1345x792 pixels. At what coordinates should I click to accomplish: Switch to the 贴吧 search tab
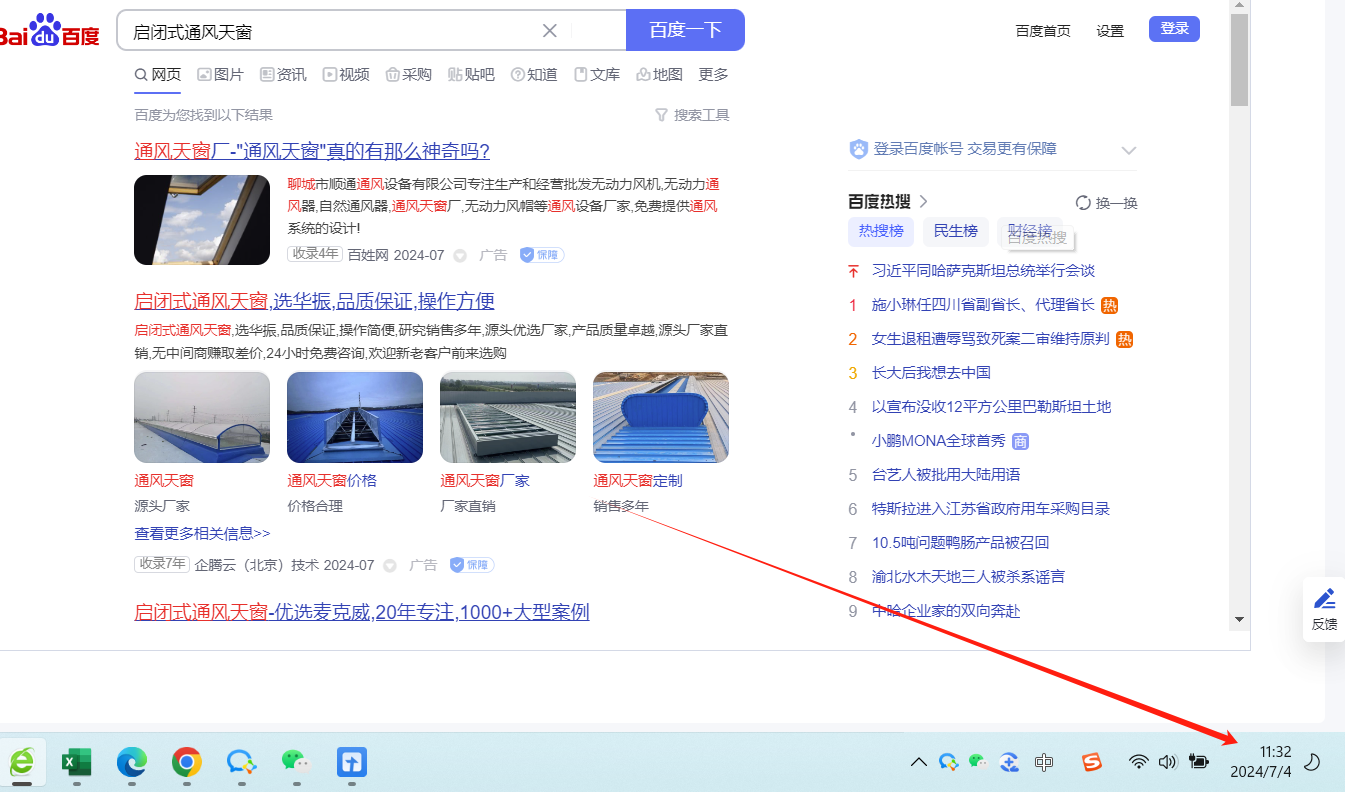[x=471, y=74]
